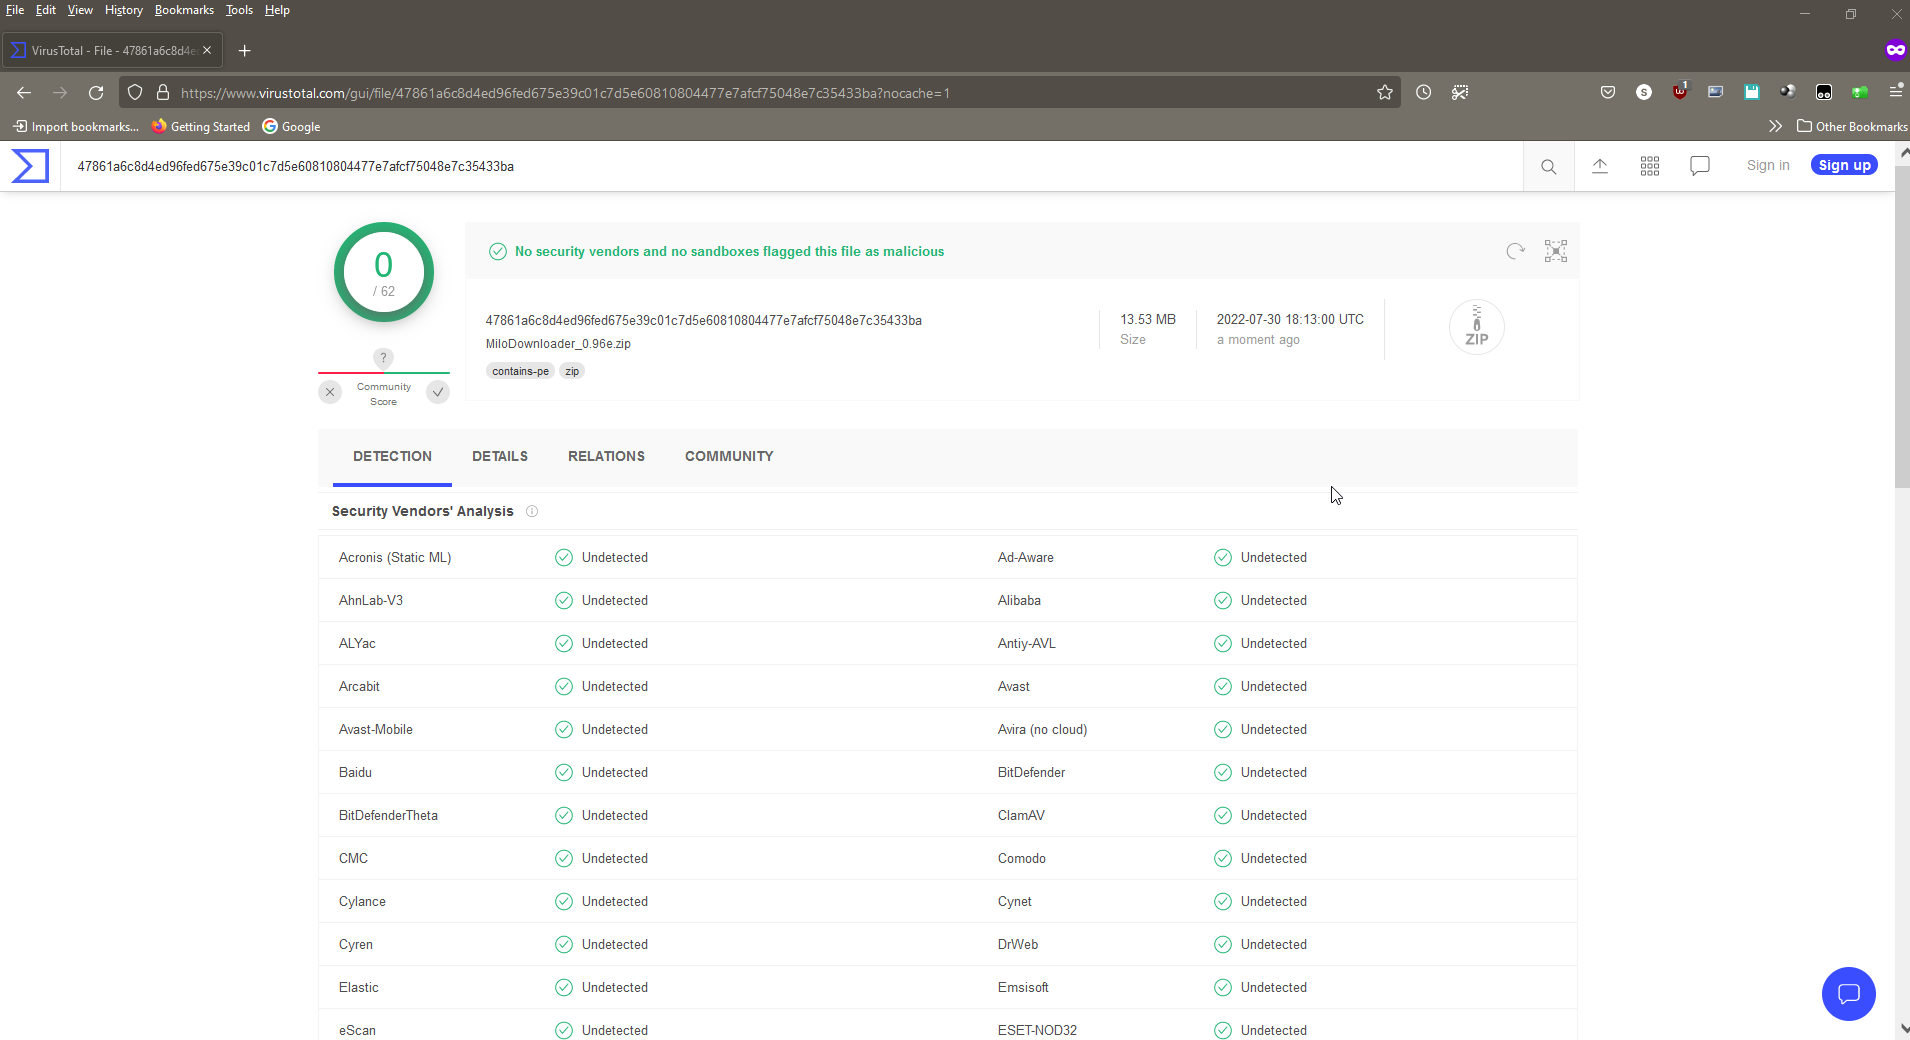Open a new browser tab with plus
The height and width of the screenshot is (1040, 1910).
click(244, 51)
